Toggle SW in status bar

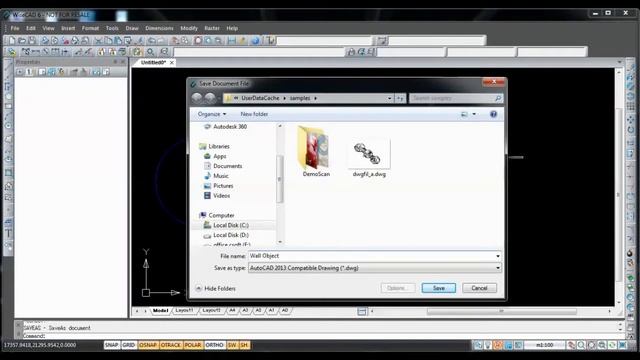[x=232, y=345]
